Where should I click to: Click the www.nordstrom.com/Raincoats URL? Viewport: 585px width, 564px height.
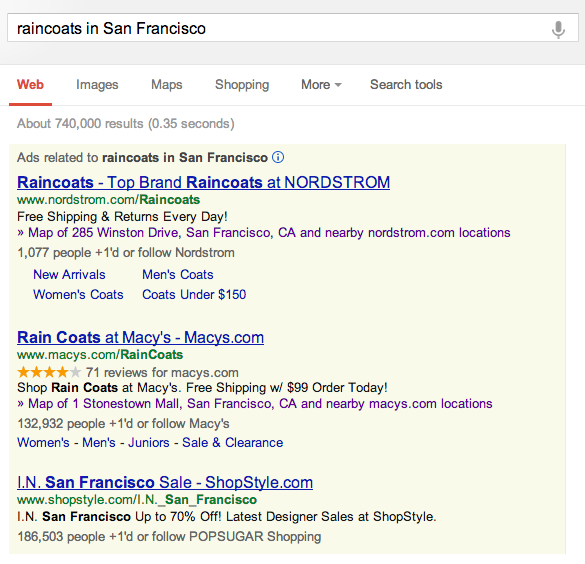[109, 200]
